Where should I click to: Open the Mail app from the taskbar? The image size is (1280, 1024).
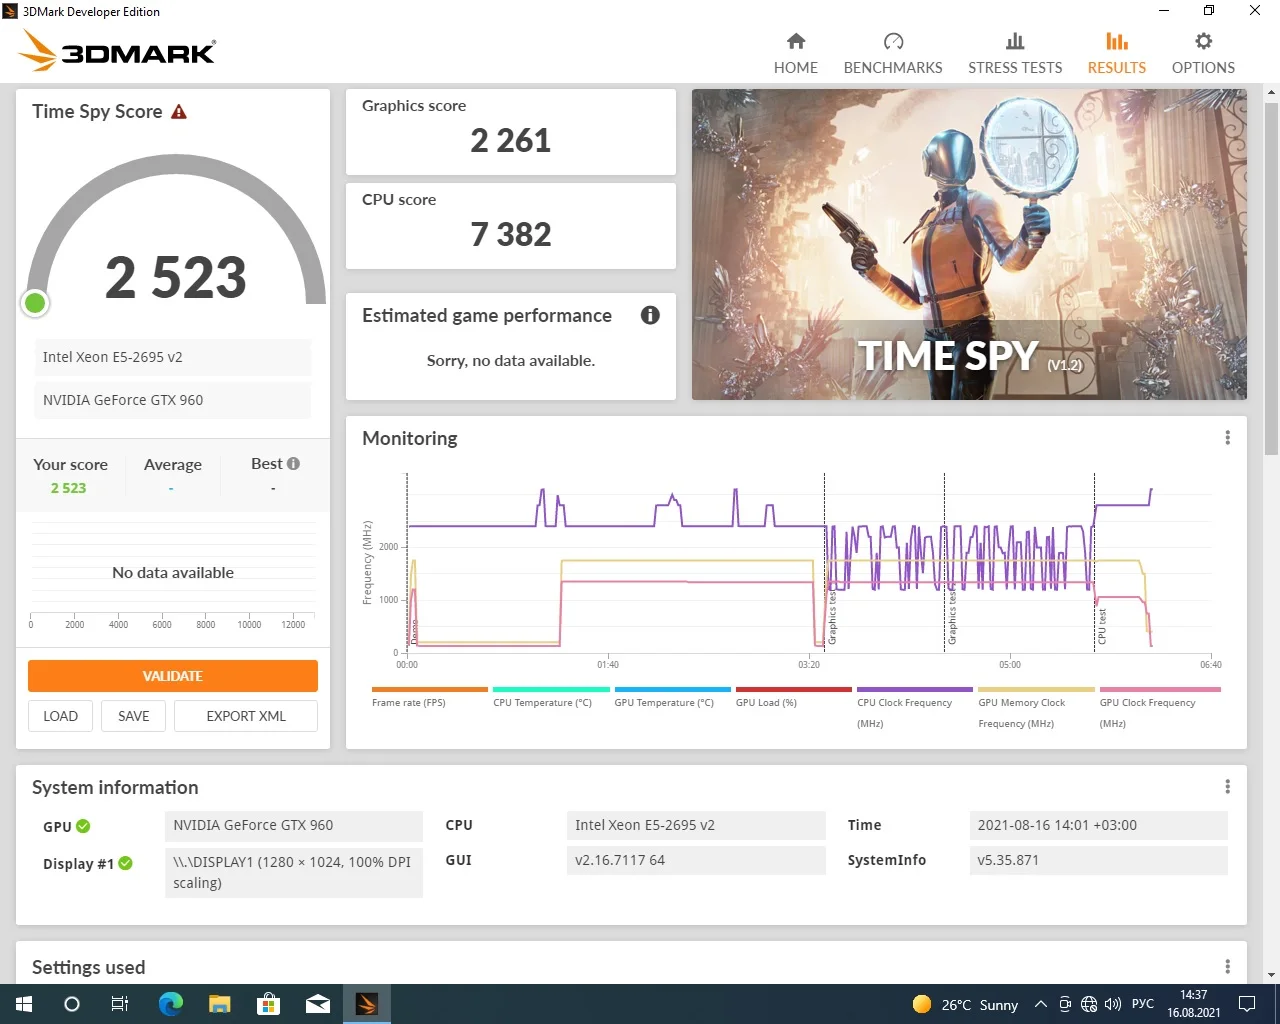(317, 1004)
